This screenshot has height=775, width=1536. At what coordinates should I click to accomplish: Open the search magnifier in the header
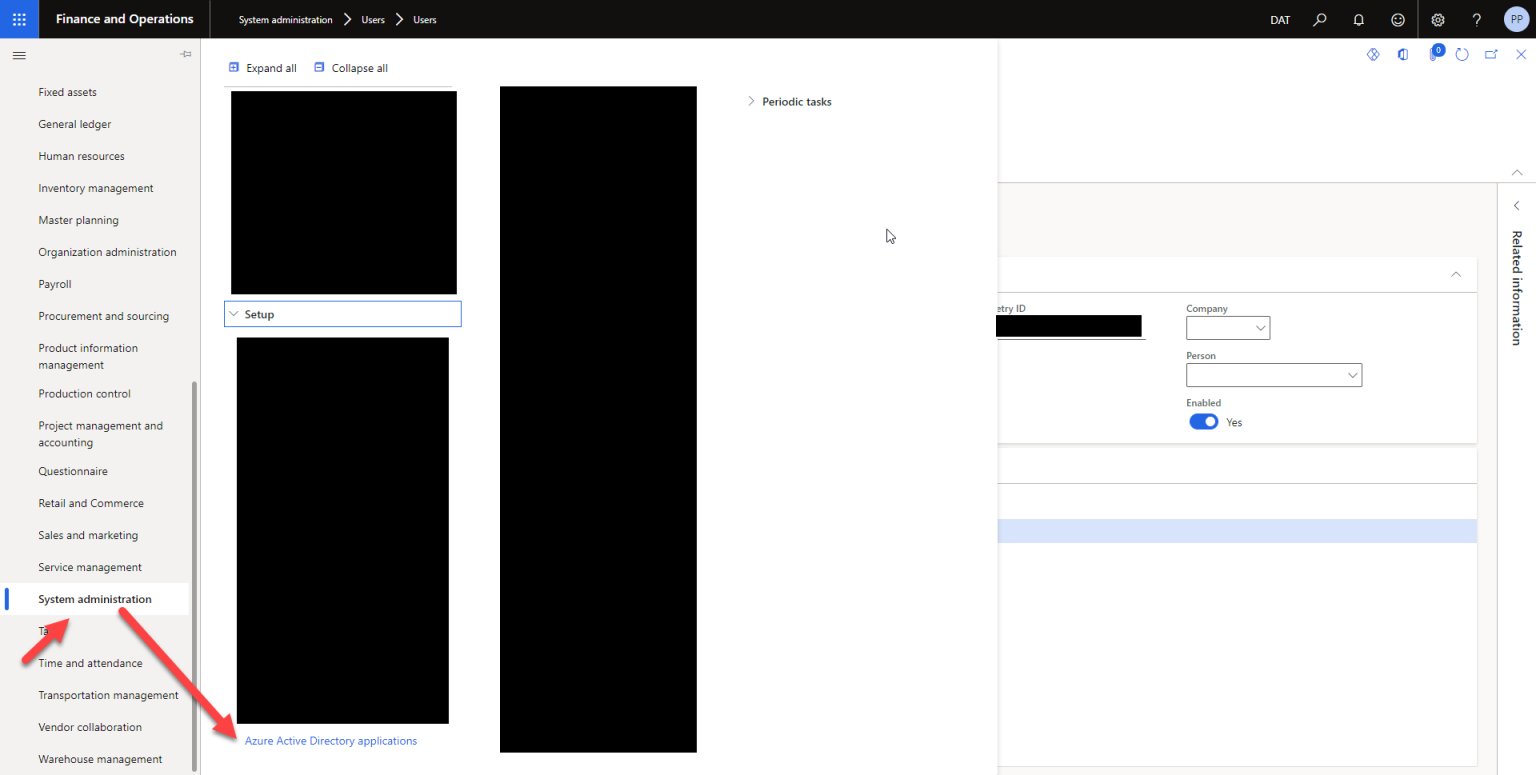tap(1320, 19)
